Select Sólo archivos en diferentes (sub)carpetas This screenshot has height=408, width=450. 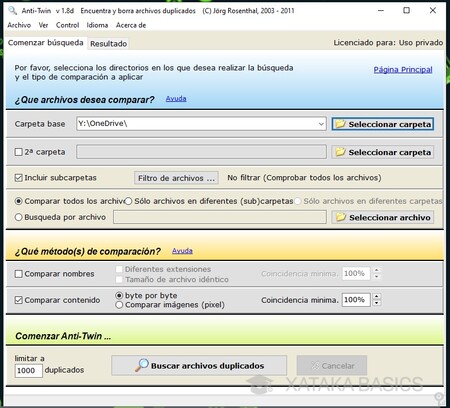(x=128, y=201)
